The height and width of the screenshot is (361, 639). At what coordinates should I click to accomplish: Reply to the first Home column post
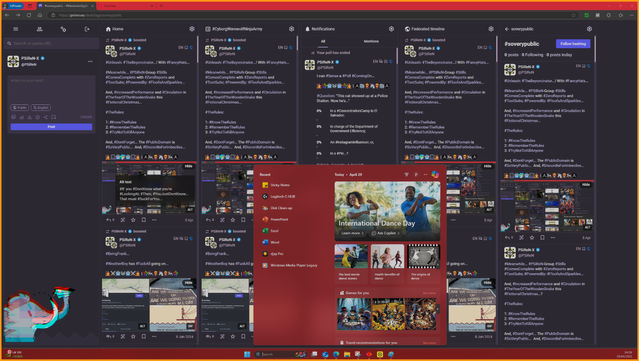coord(109,220)
